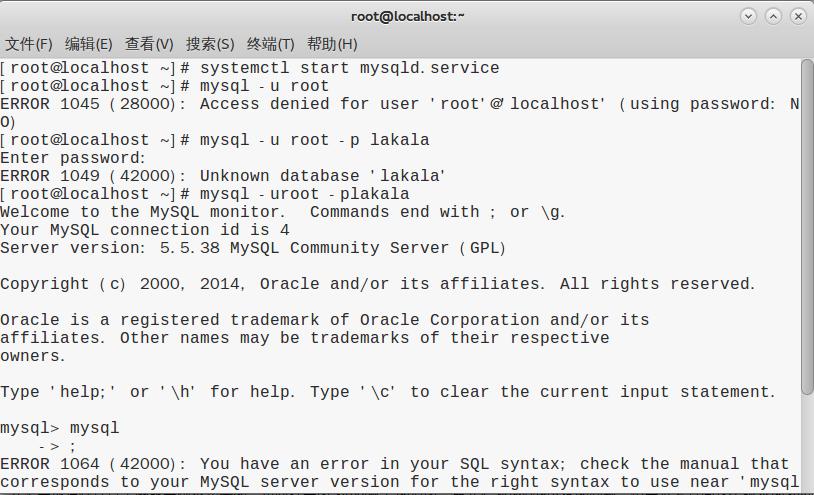
Task: Click the terminal vertical scrollbar thumb
Action: (808, 230)
